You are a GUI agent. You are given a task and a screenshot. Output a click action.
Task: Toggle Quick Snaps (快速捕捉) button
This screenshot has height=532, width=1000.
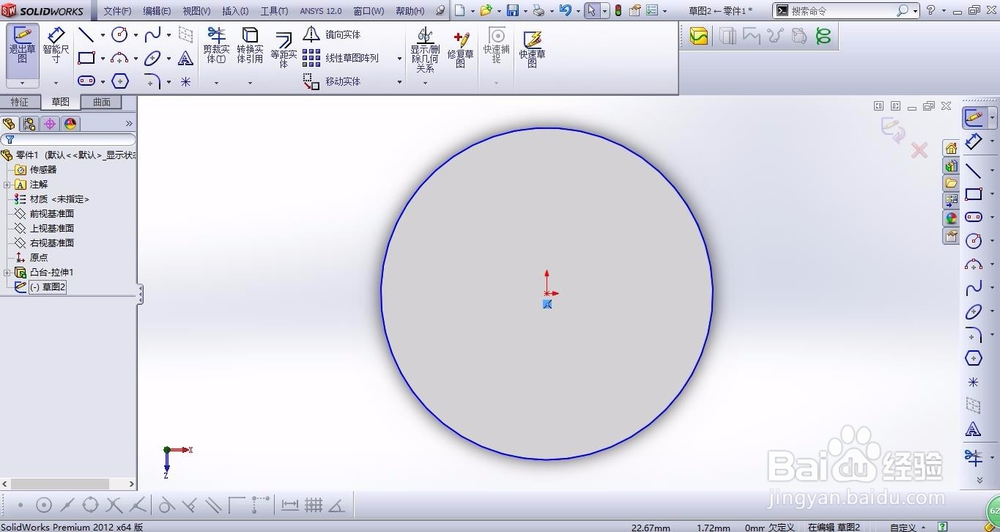pos(496,46)
